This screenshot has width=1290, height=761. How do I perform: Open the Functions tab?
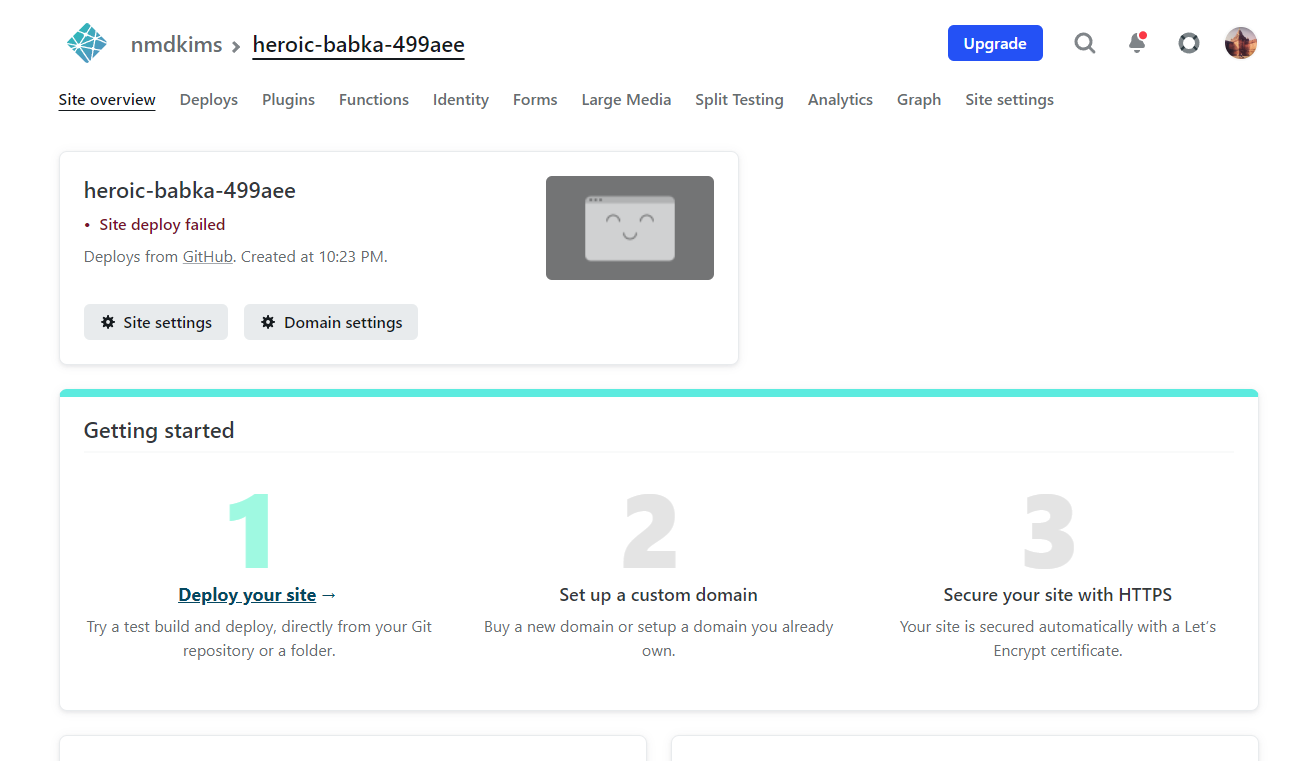tap(374, 100)
